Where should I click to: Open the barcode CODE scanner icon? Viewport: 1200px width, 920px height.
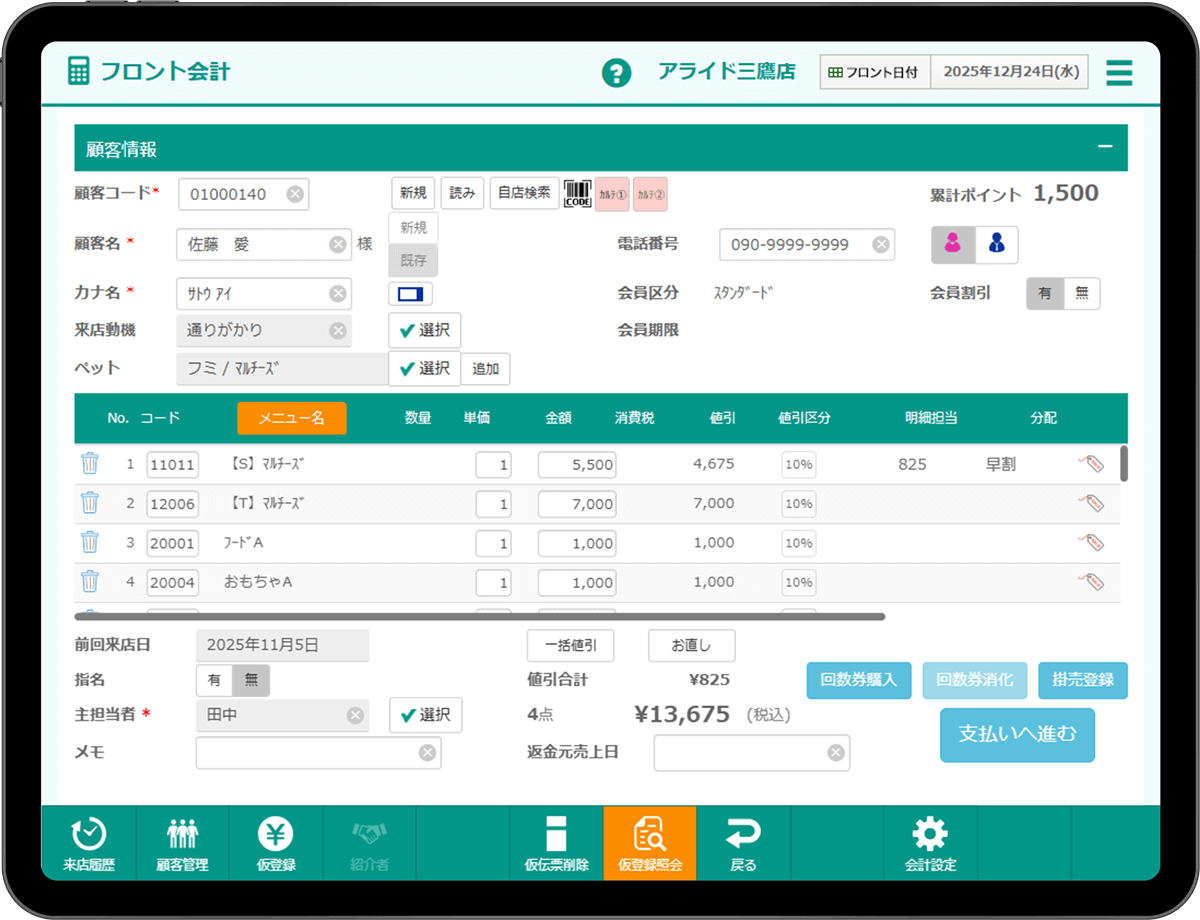coord(576,193)
